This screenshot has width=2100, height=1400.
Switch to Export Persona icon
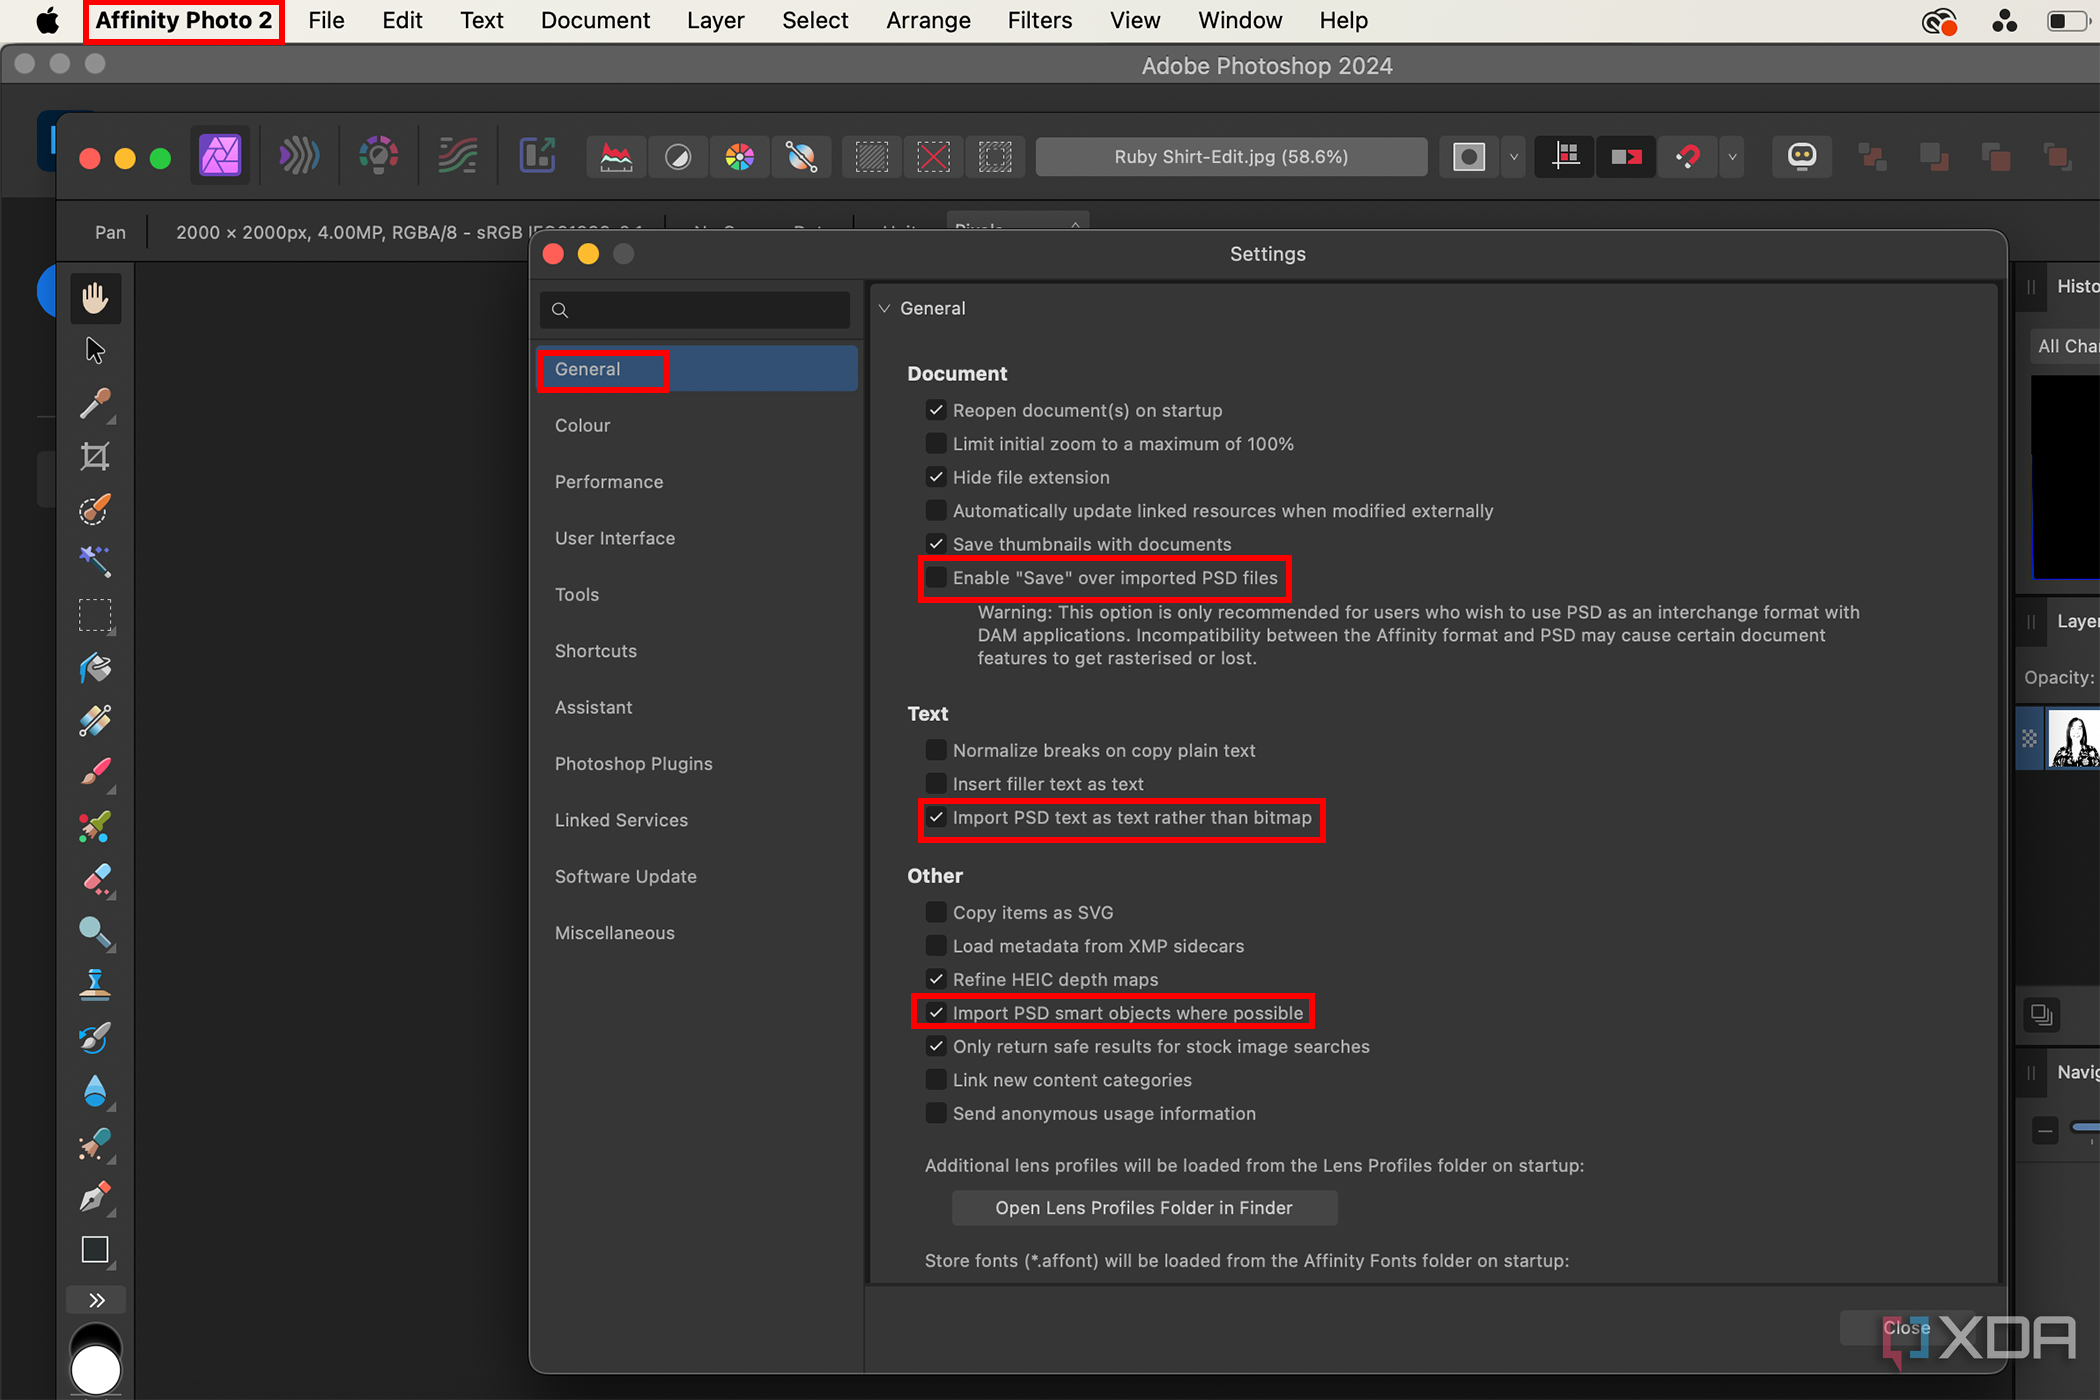tap(537, 157)
